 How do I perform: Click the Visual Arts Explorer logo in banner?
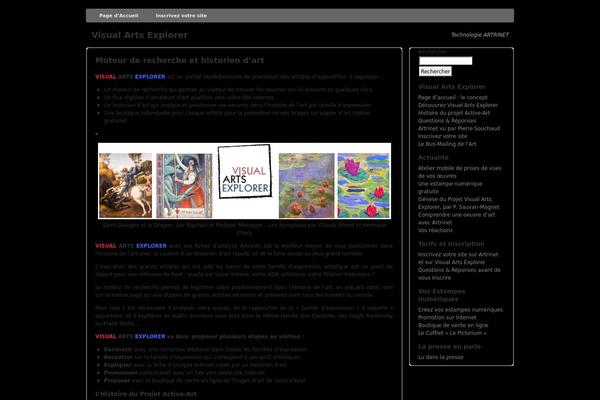tap(245, 171)
